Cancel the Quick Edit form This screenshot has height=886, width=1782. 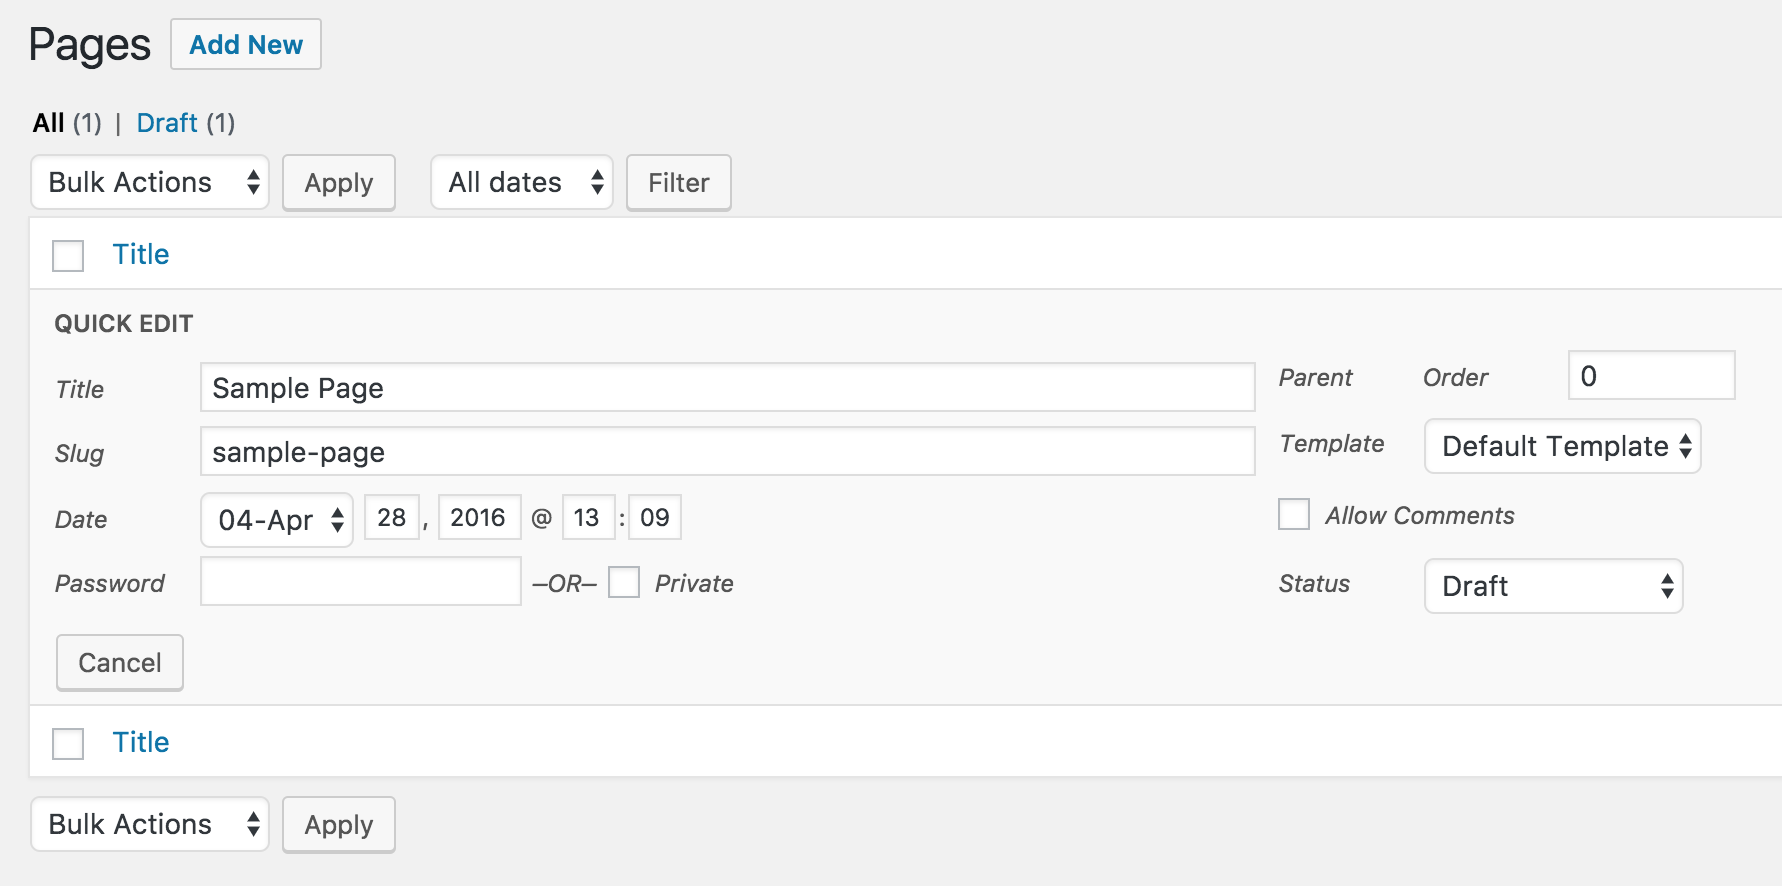pos(120,663)
